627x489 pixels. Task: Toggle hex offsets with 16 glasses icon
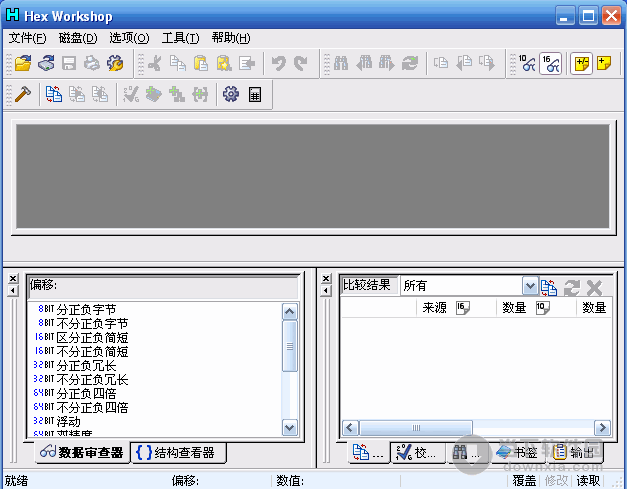pyautogui.click(x=550, y=64)
